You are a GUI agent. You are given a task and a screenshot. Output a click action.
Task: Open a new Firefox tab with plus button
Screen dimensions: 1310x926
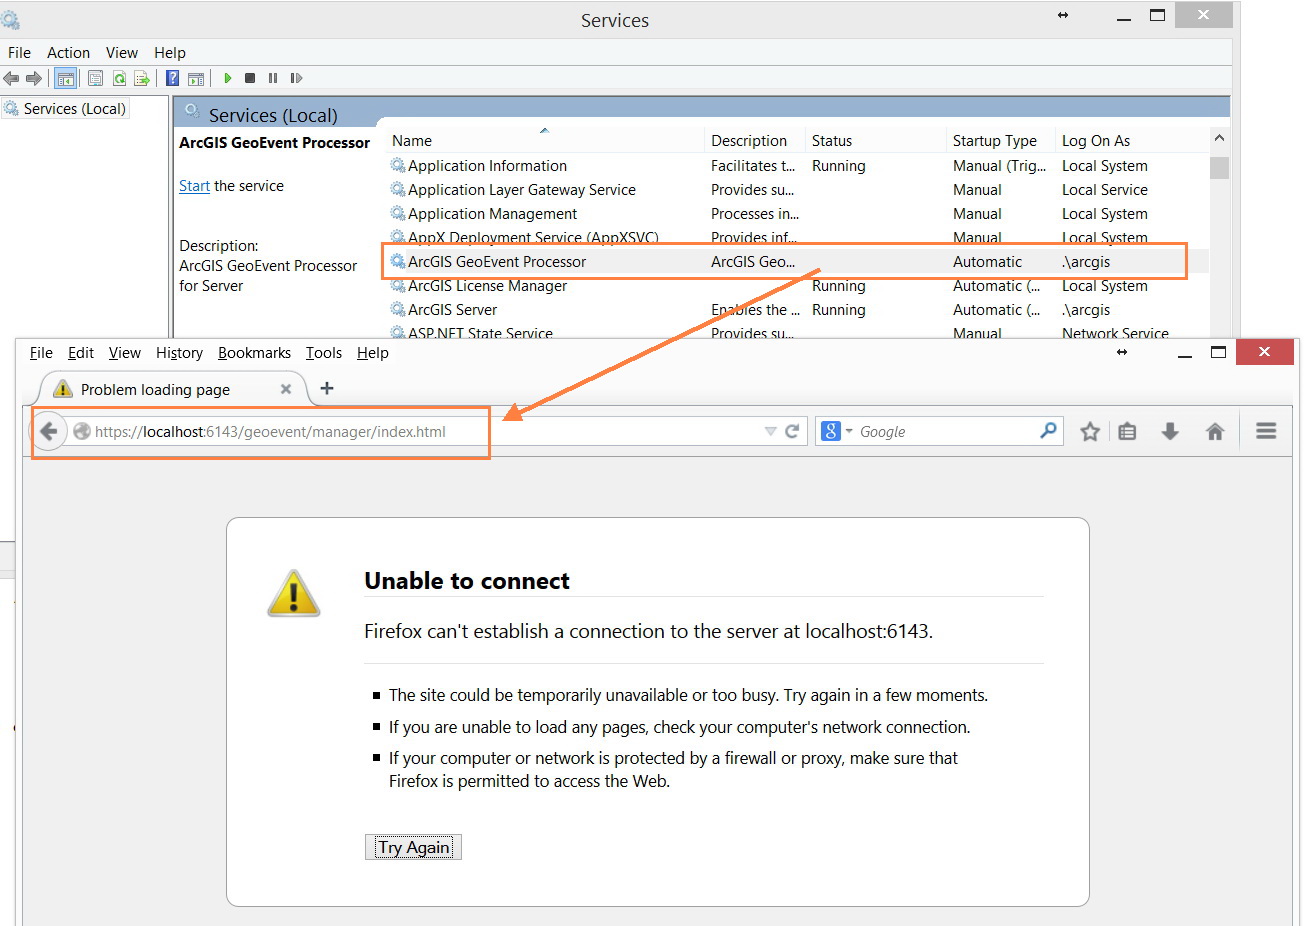327,388
